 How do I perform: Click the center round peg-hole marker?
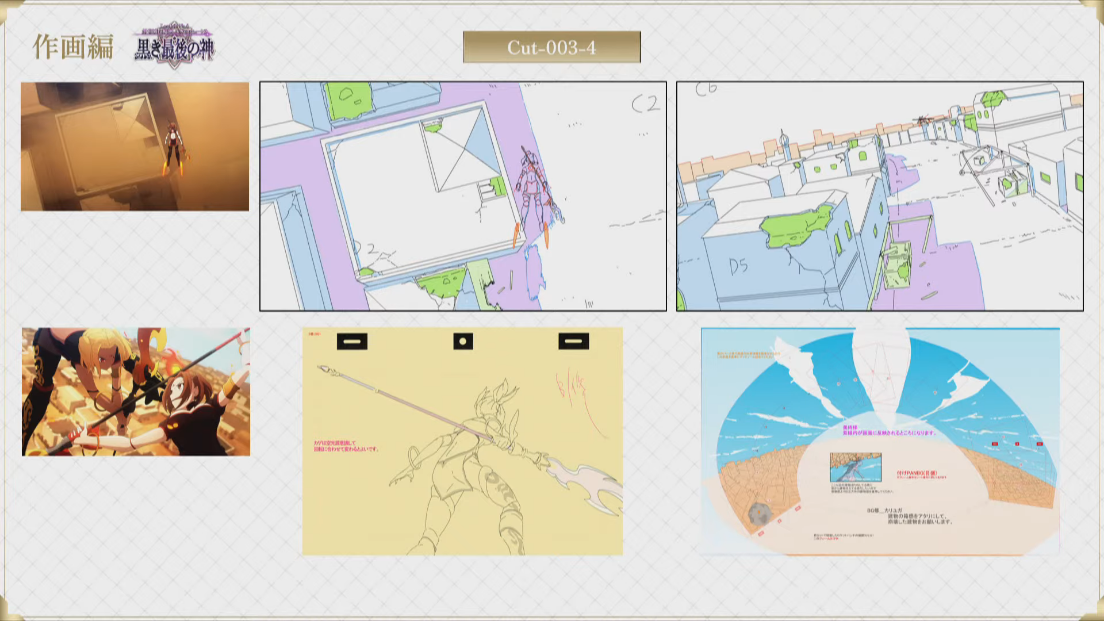(462, 342)
